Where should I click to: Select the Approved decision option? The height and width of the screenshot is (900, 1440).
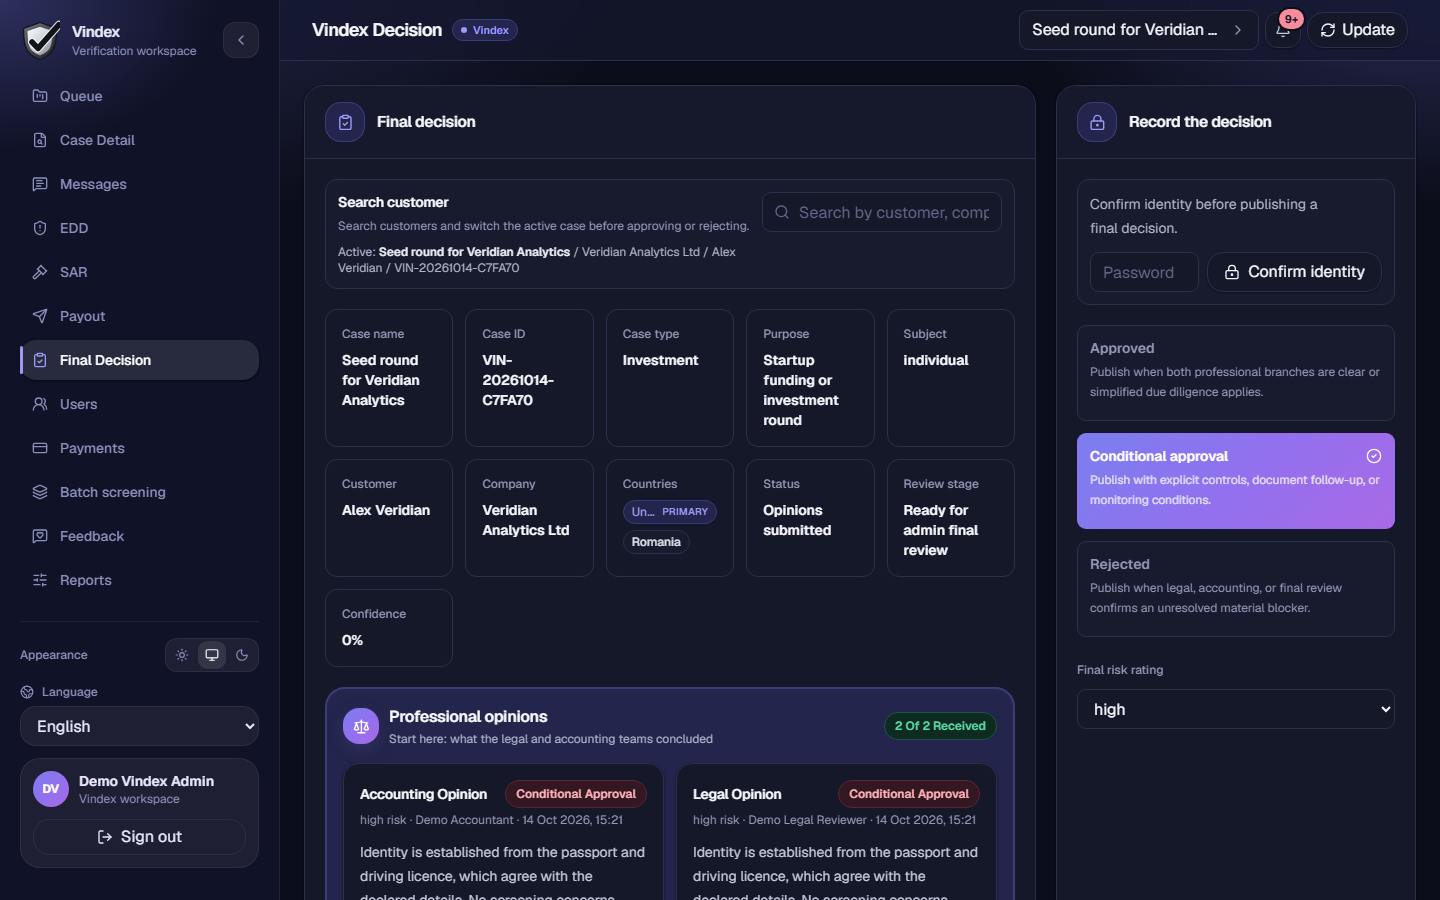tap(1236, 373)
